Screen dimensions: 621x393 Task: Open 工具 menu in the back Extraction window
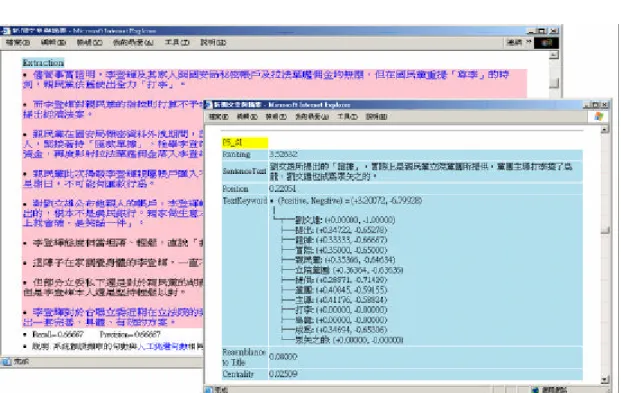177,42
